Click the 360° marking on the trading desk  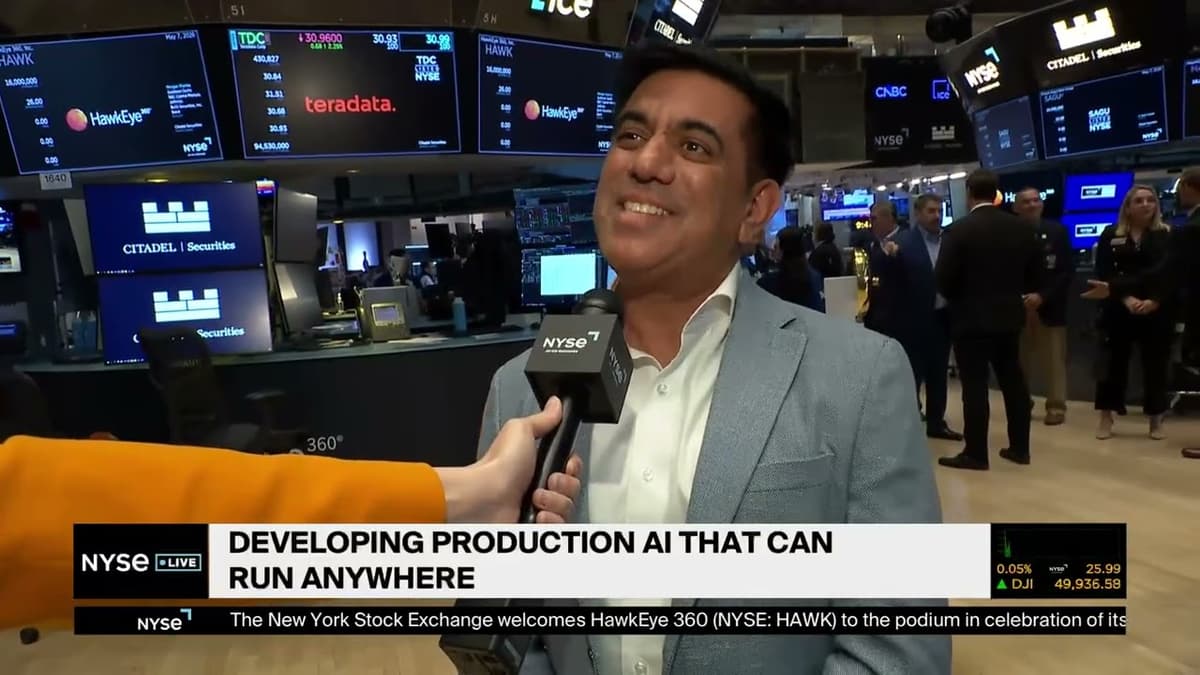pos(323,443)
